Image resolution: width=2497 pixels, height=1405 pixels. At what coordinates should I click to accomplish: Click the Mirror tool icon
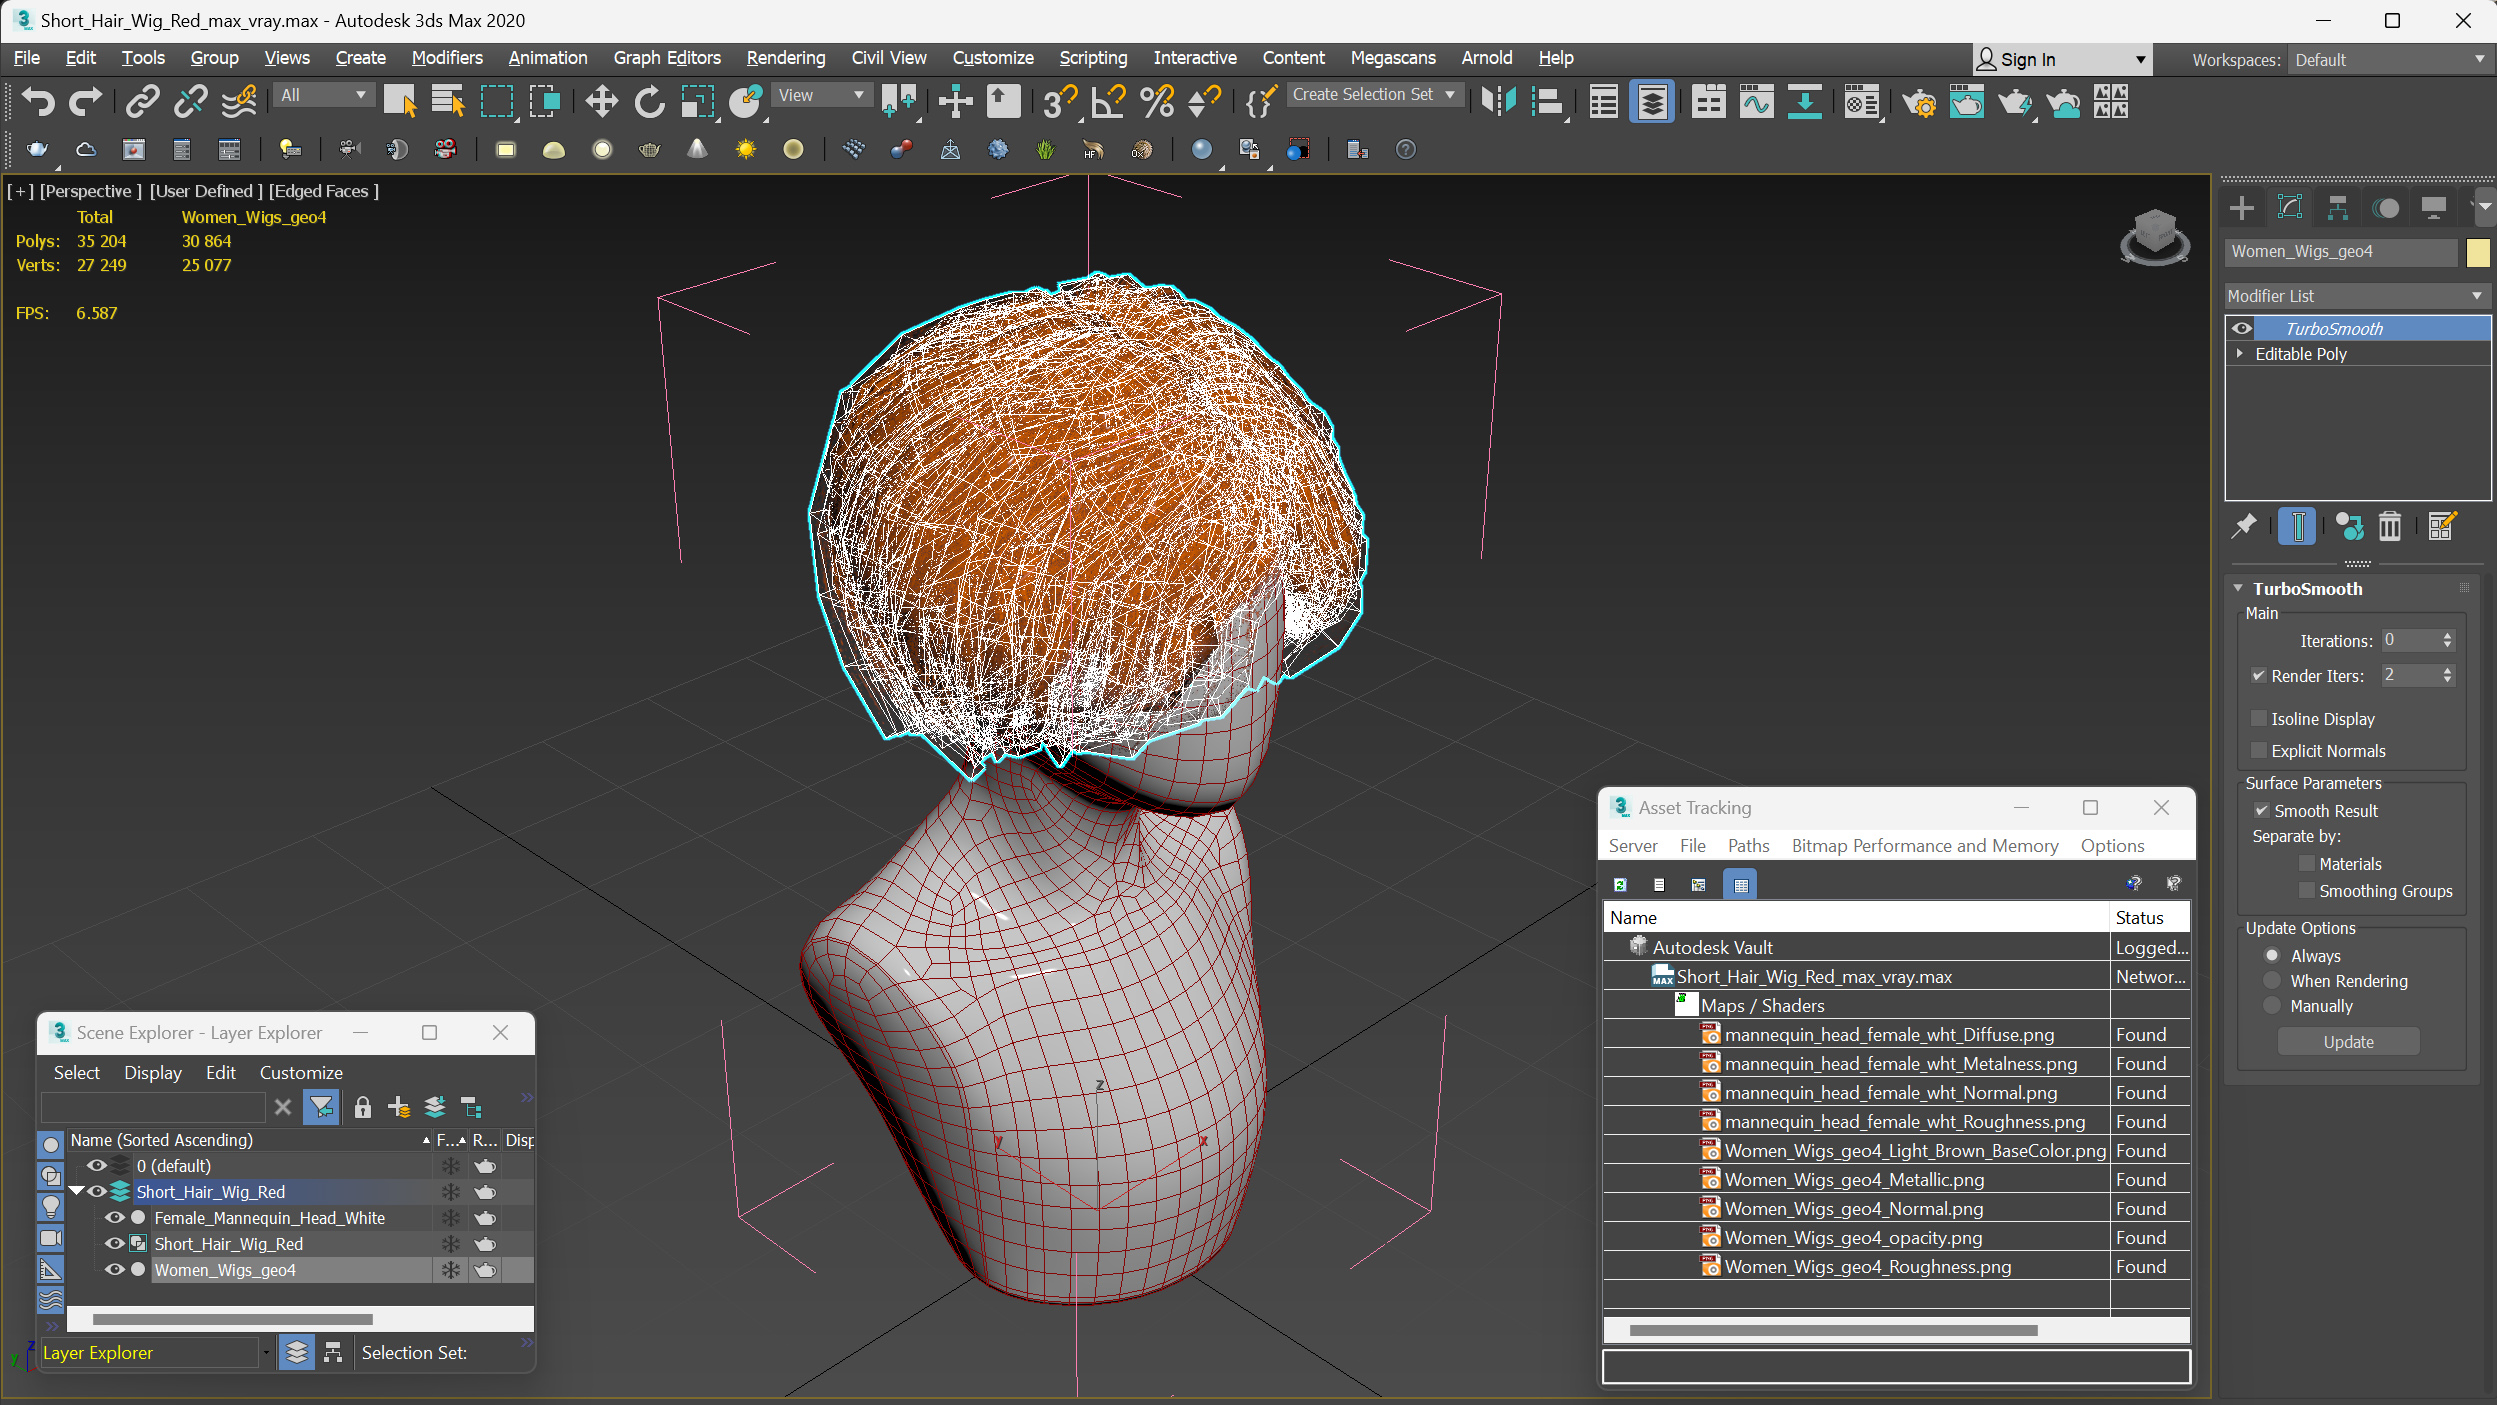click(x=1498, y=101)
